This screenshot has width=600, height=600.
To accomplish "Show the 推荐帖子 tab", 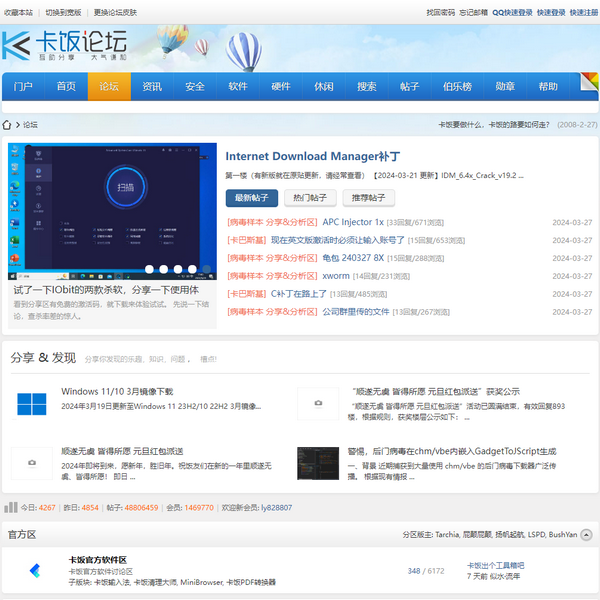I will pyautogui.click(x=368, y=197).
